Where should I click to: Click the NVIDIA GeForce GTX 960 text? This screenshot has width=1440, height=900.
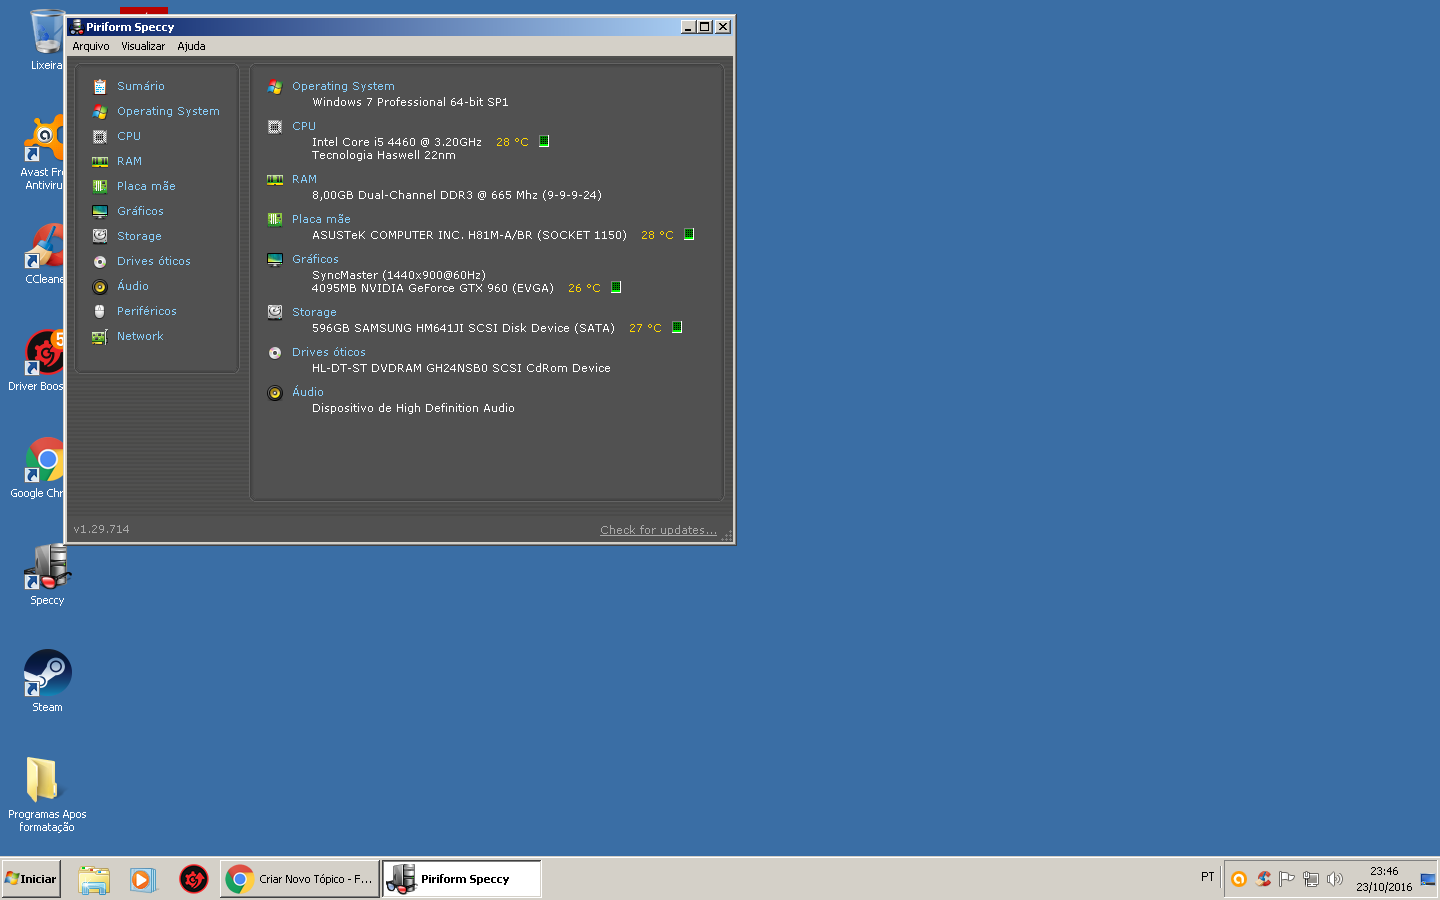tap(432, 288)
